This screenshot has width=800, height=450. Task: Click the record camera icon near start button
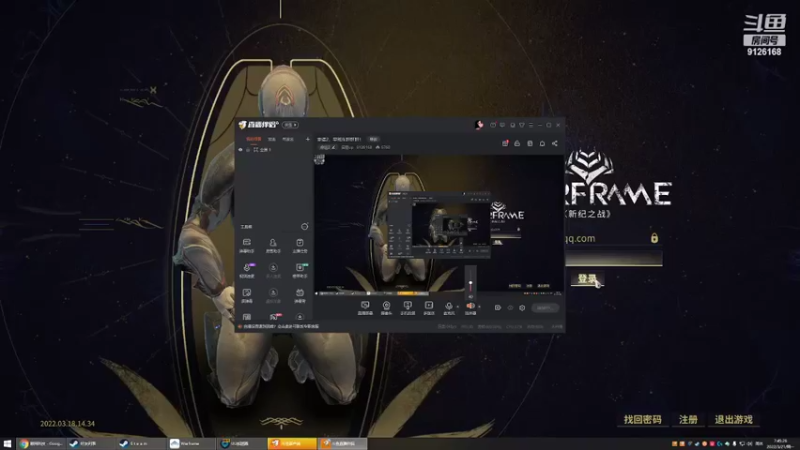[497, 308]
